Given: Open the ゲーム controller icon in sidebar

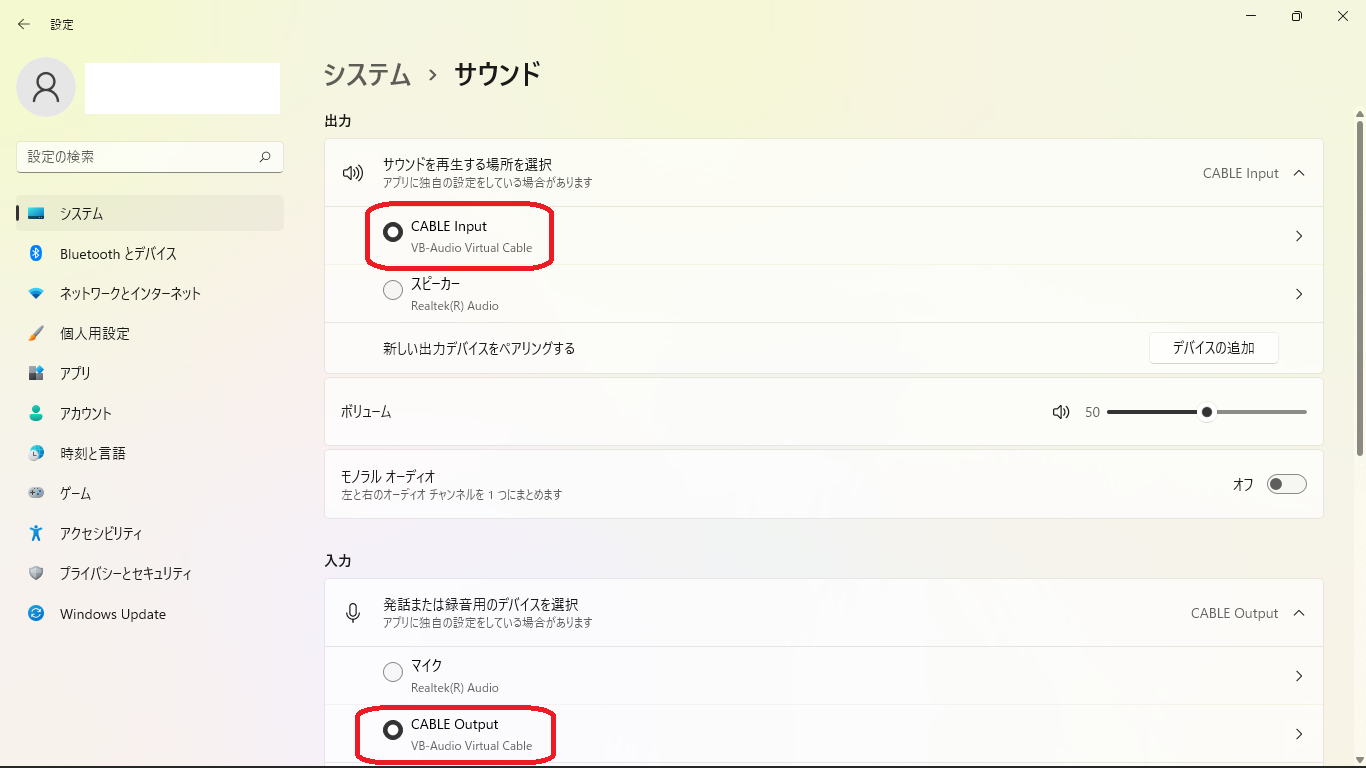Looking at the screenshot, I should [37, 493].
